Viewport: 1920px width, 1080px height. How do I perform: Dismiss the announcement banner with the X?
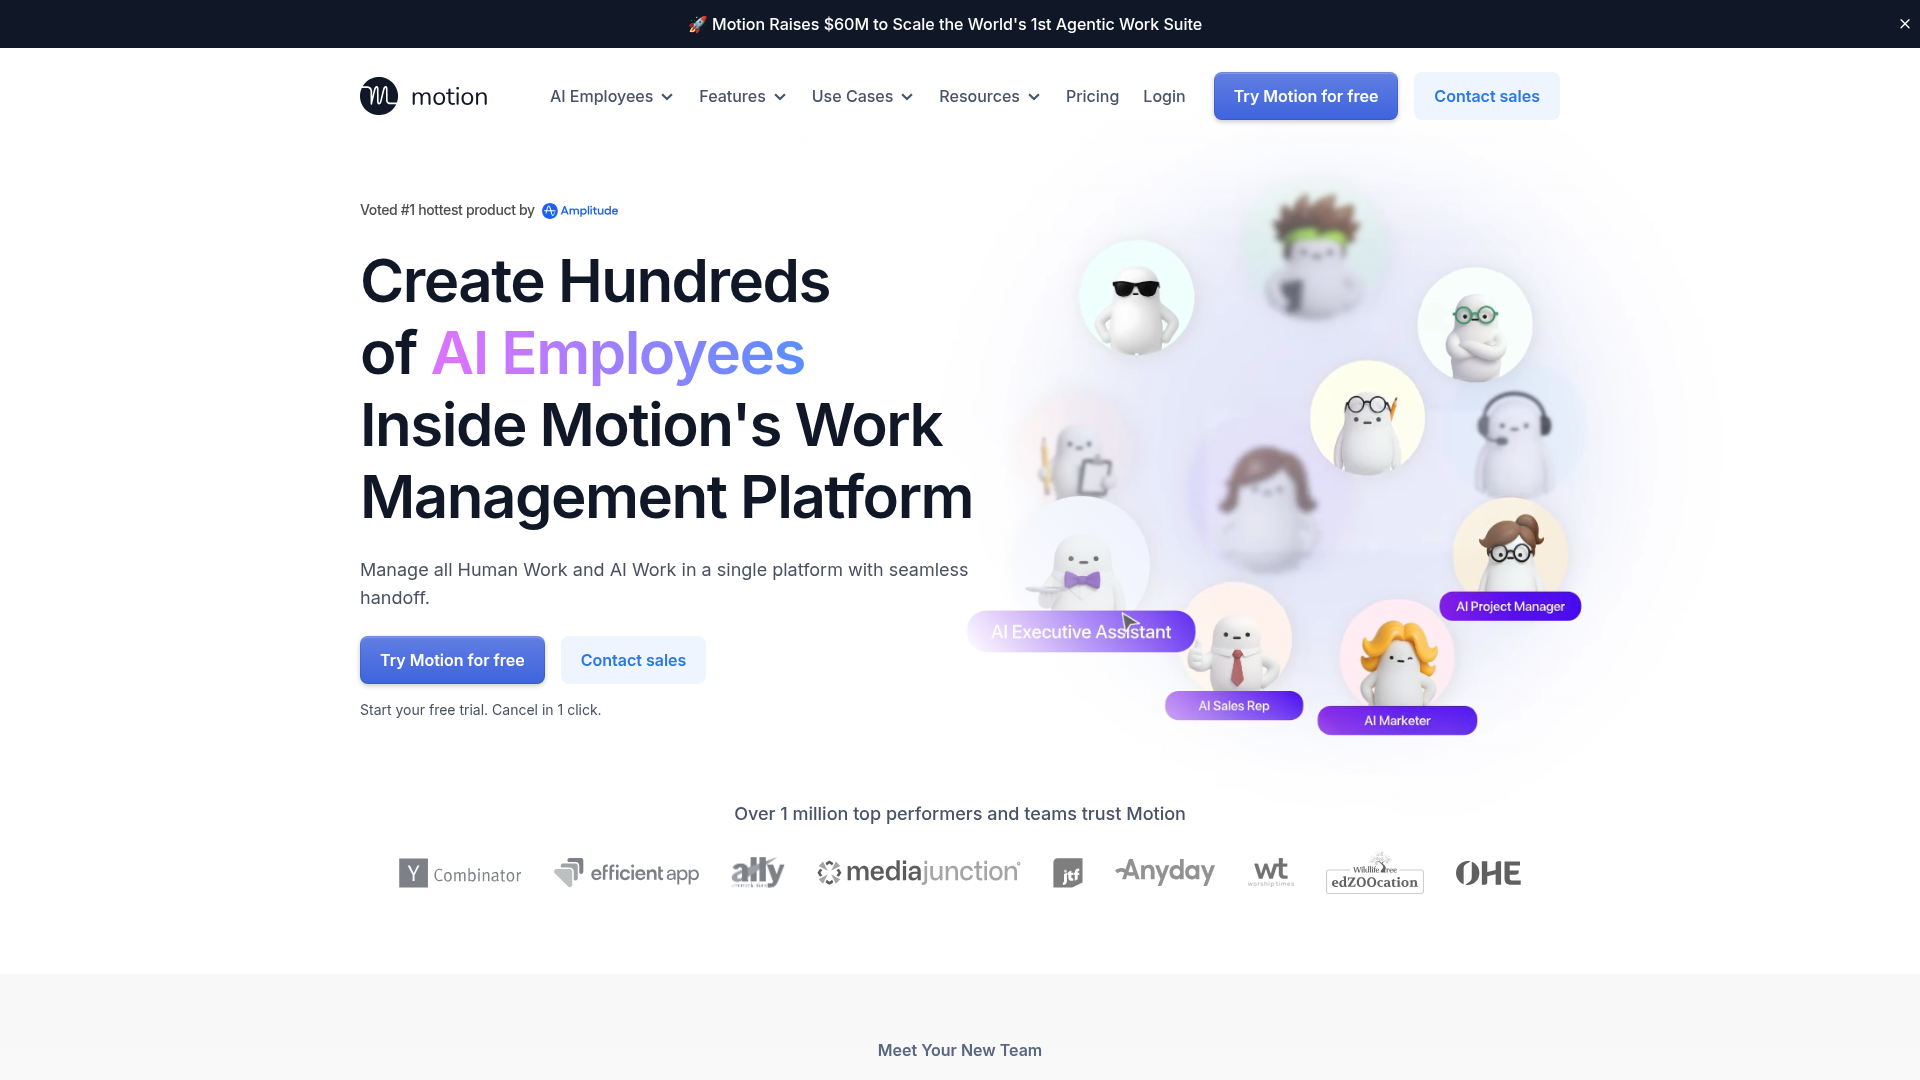pos(1905,24)
